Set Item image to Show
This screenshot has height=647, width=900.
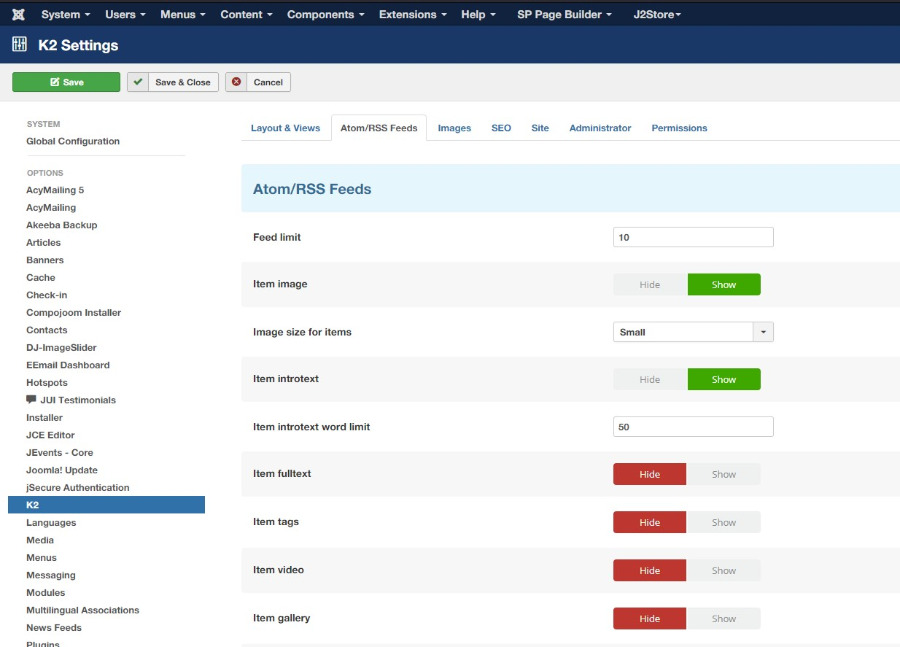coord(724,284)
